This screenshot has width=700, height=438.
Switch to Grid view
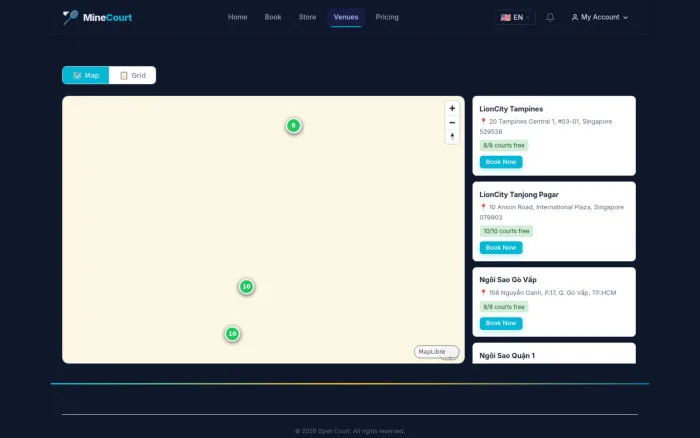click(x=133, y=75)
